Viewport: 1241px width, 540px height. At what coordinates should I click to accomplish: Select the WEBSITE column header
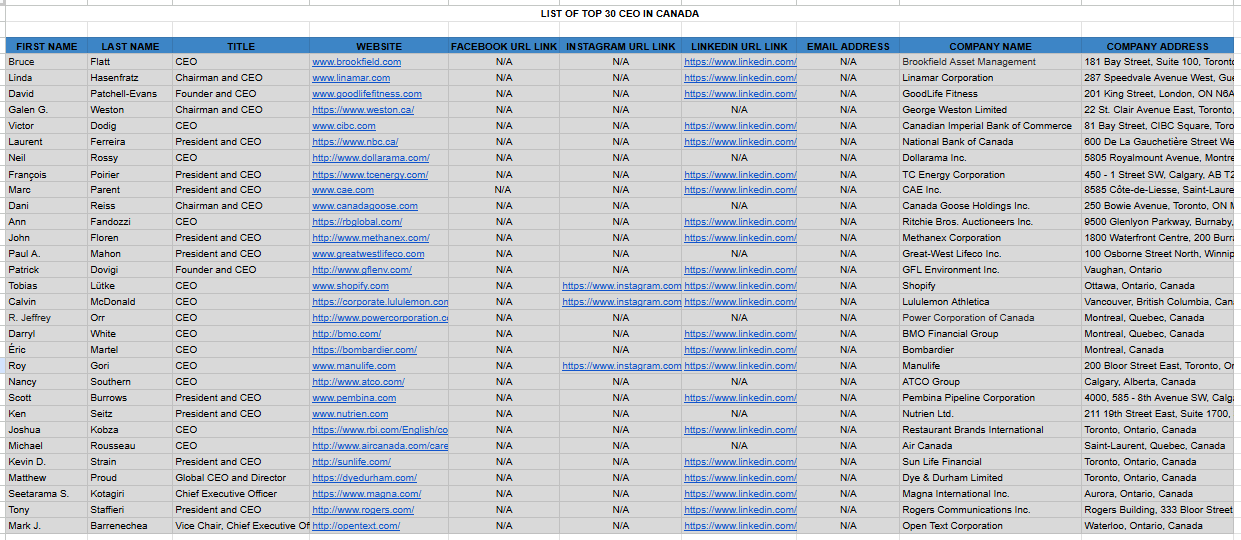[379, 46]
